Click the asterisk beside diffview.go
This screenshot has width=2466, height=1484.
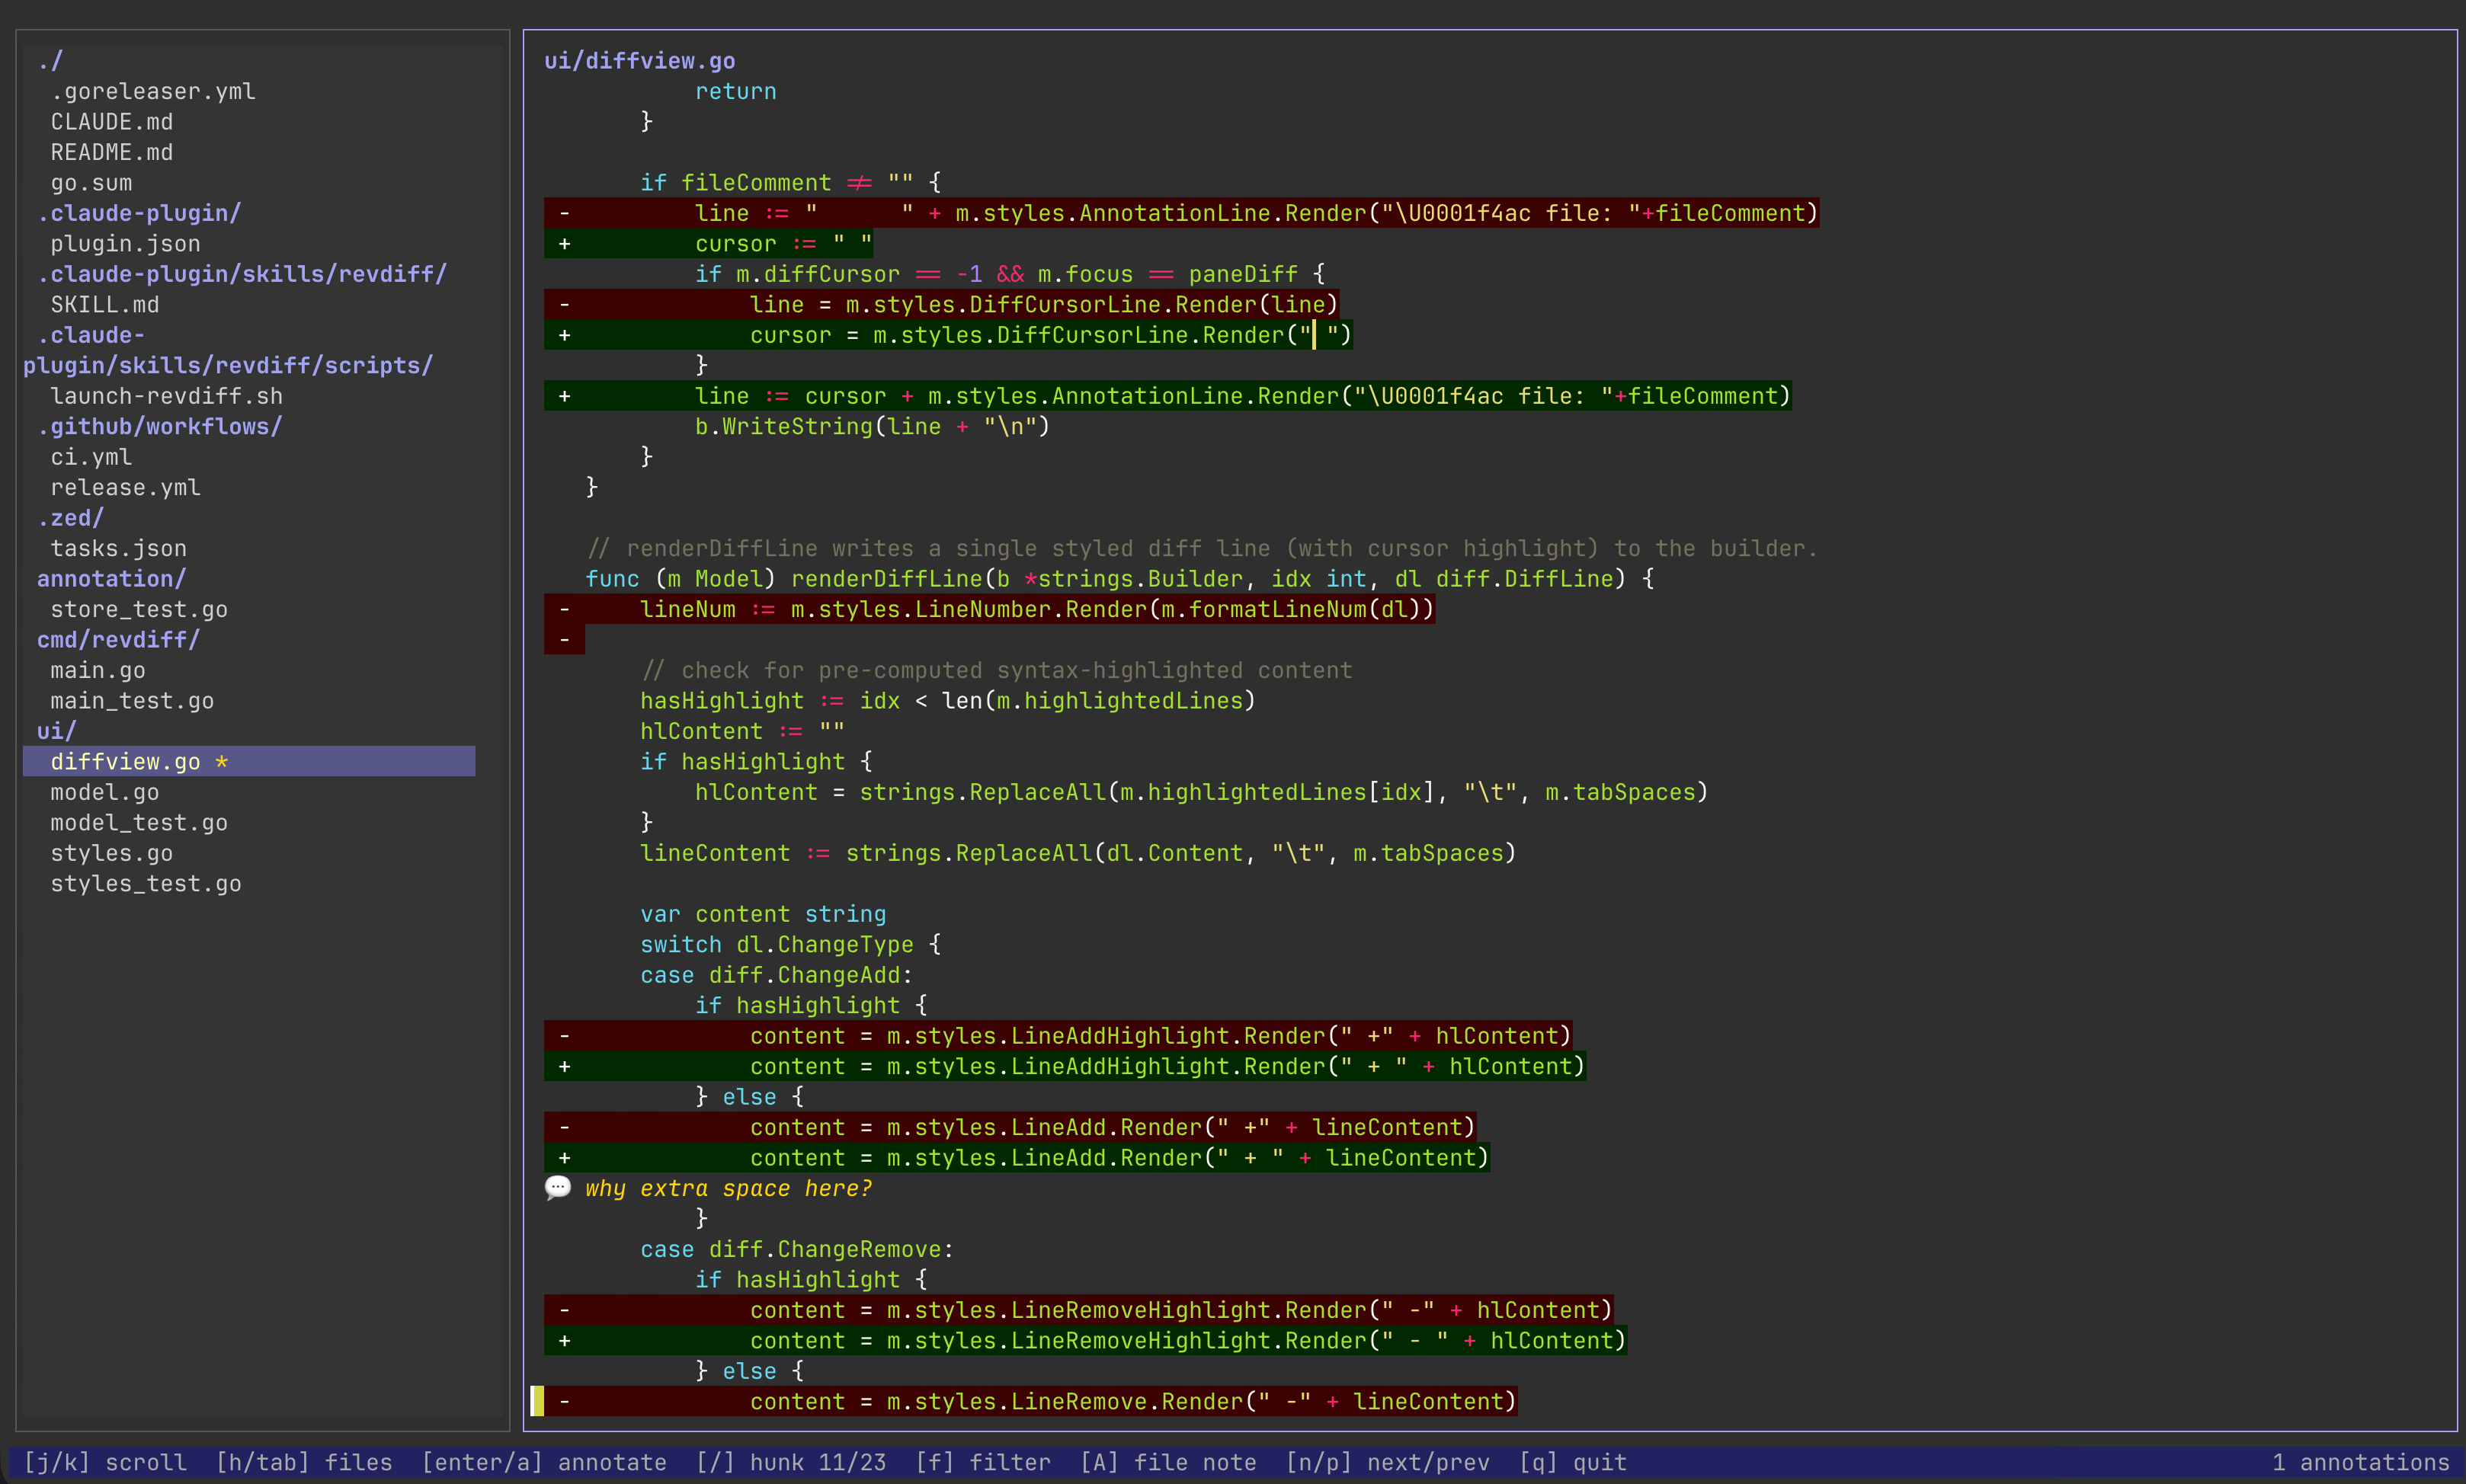pyautogui.click(x=221, y=761)
